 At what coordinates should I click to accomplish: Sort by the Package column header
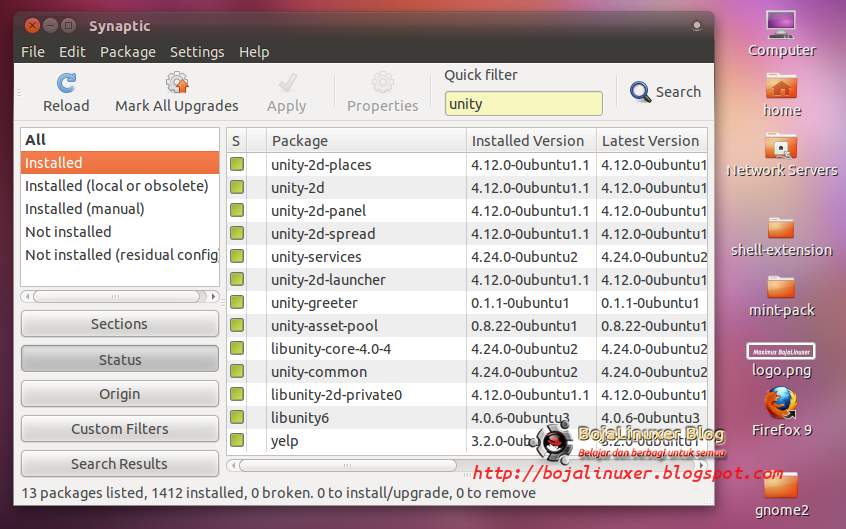[x=366, y=141]
